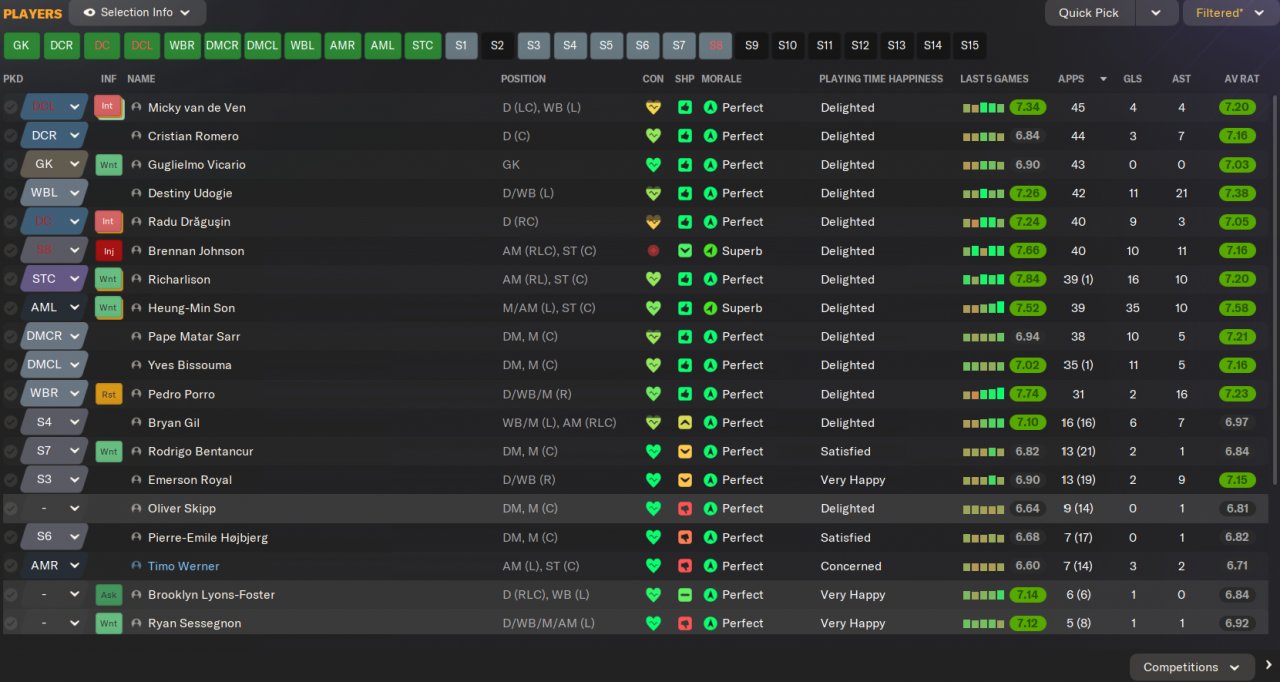Click the Quick Pick button

tap(1089, 13)
